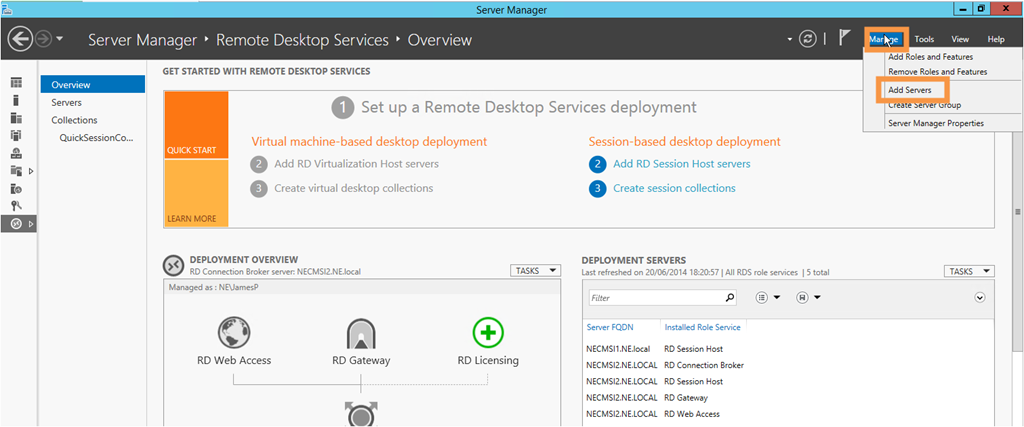1024x427 pixels.
Task: Select the RD Connection Broker row
Action: point(788,366)
